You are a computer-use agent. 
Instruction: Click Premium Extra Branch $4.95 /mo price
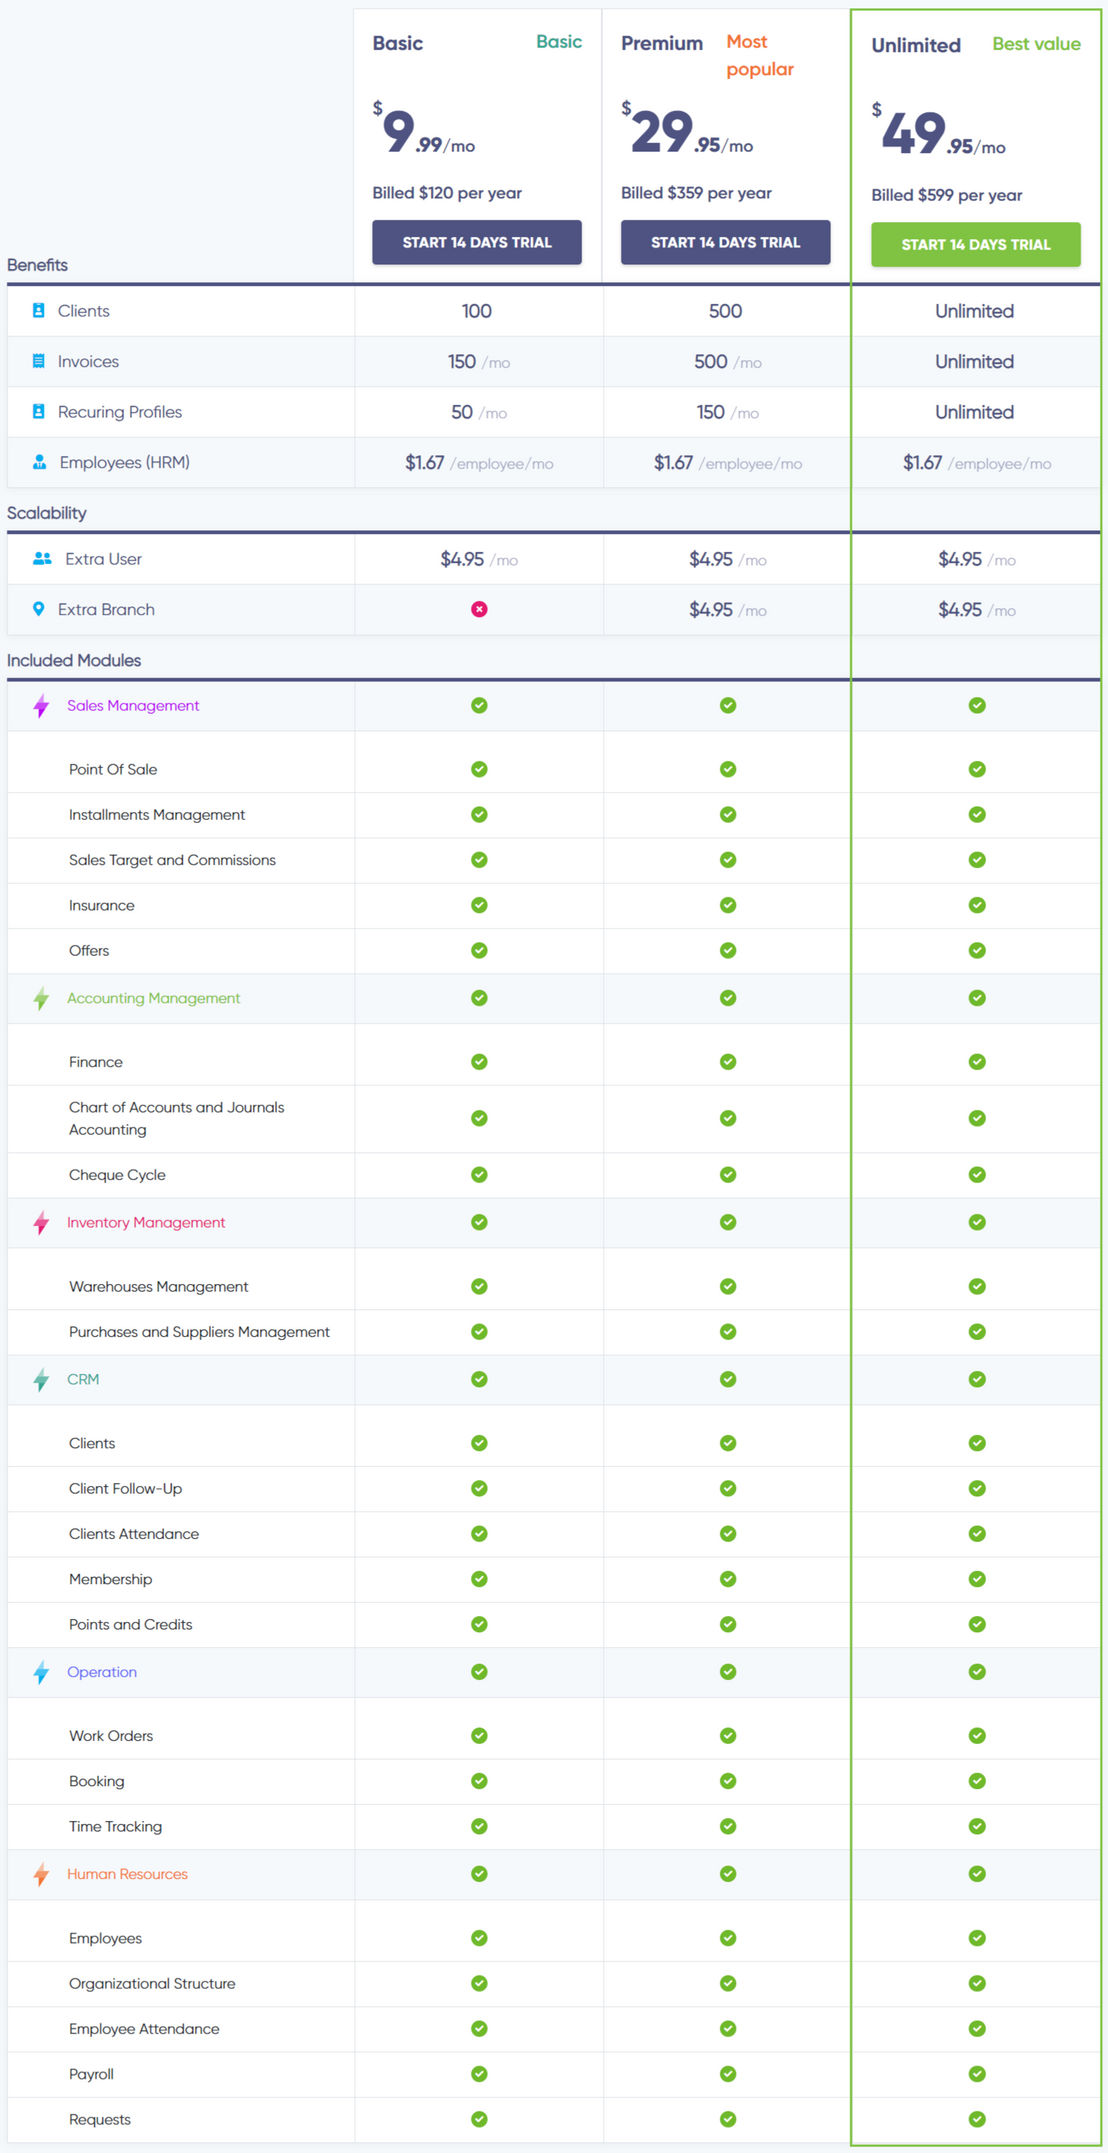(728, 610)
